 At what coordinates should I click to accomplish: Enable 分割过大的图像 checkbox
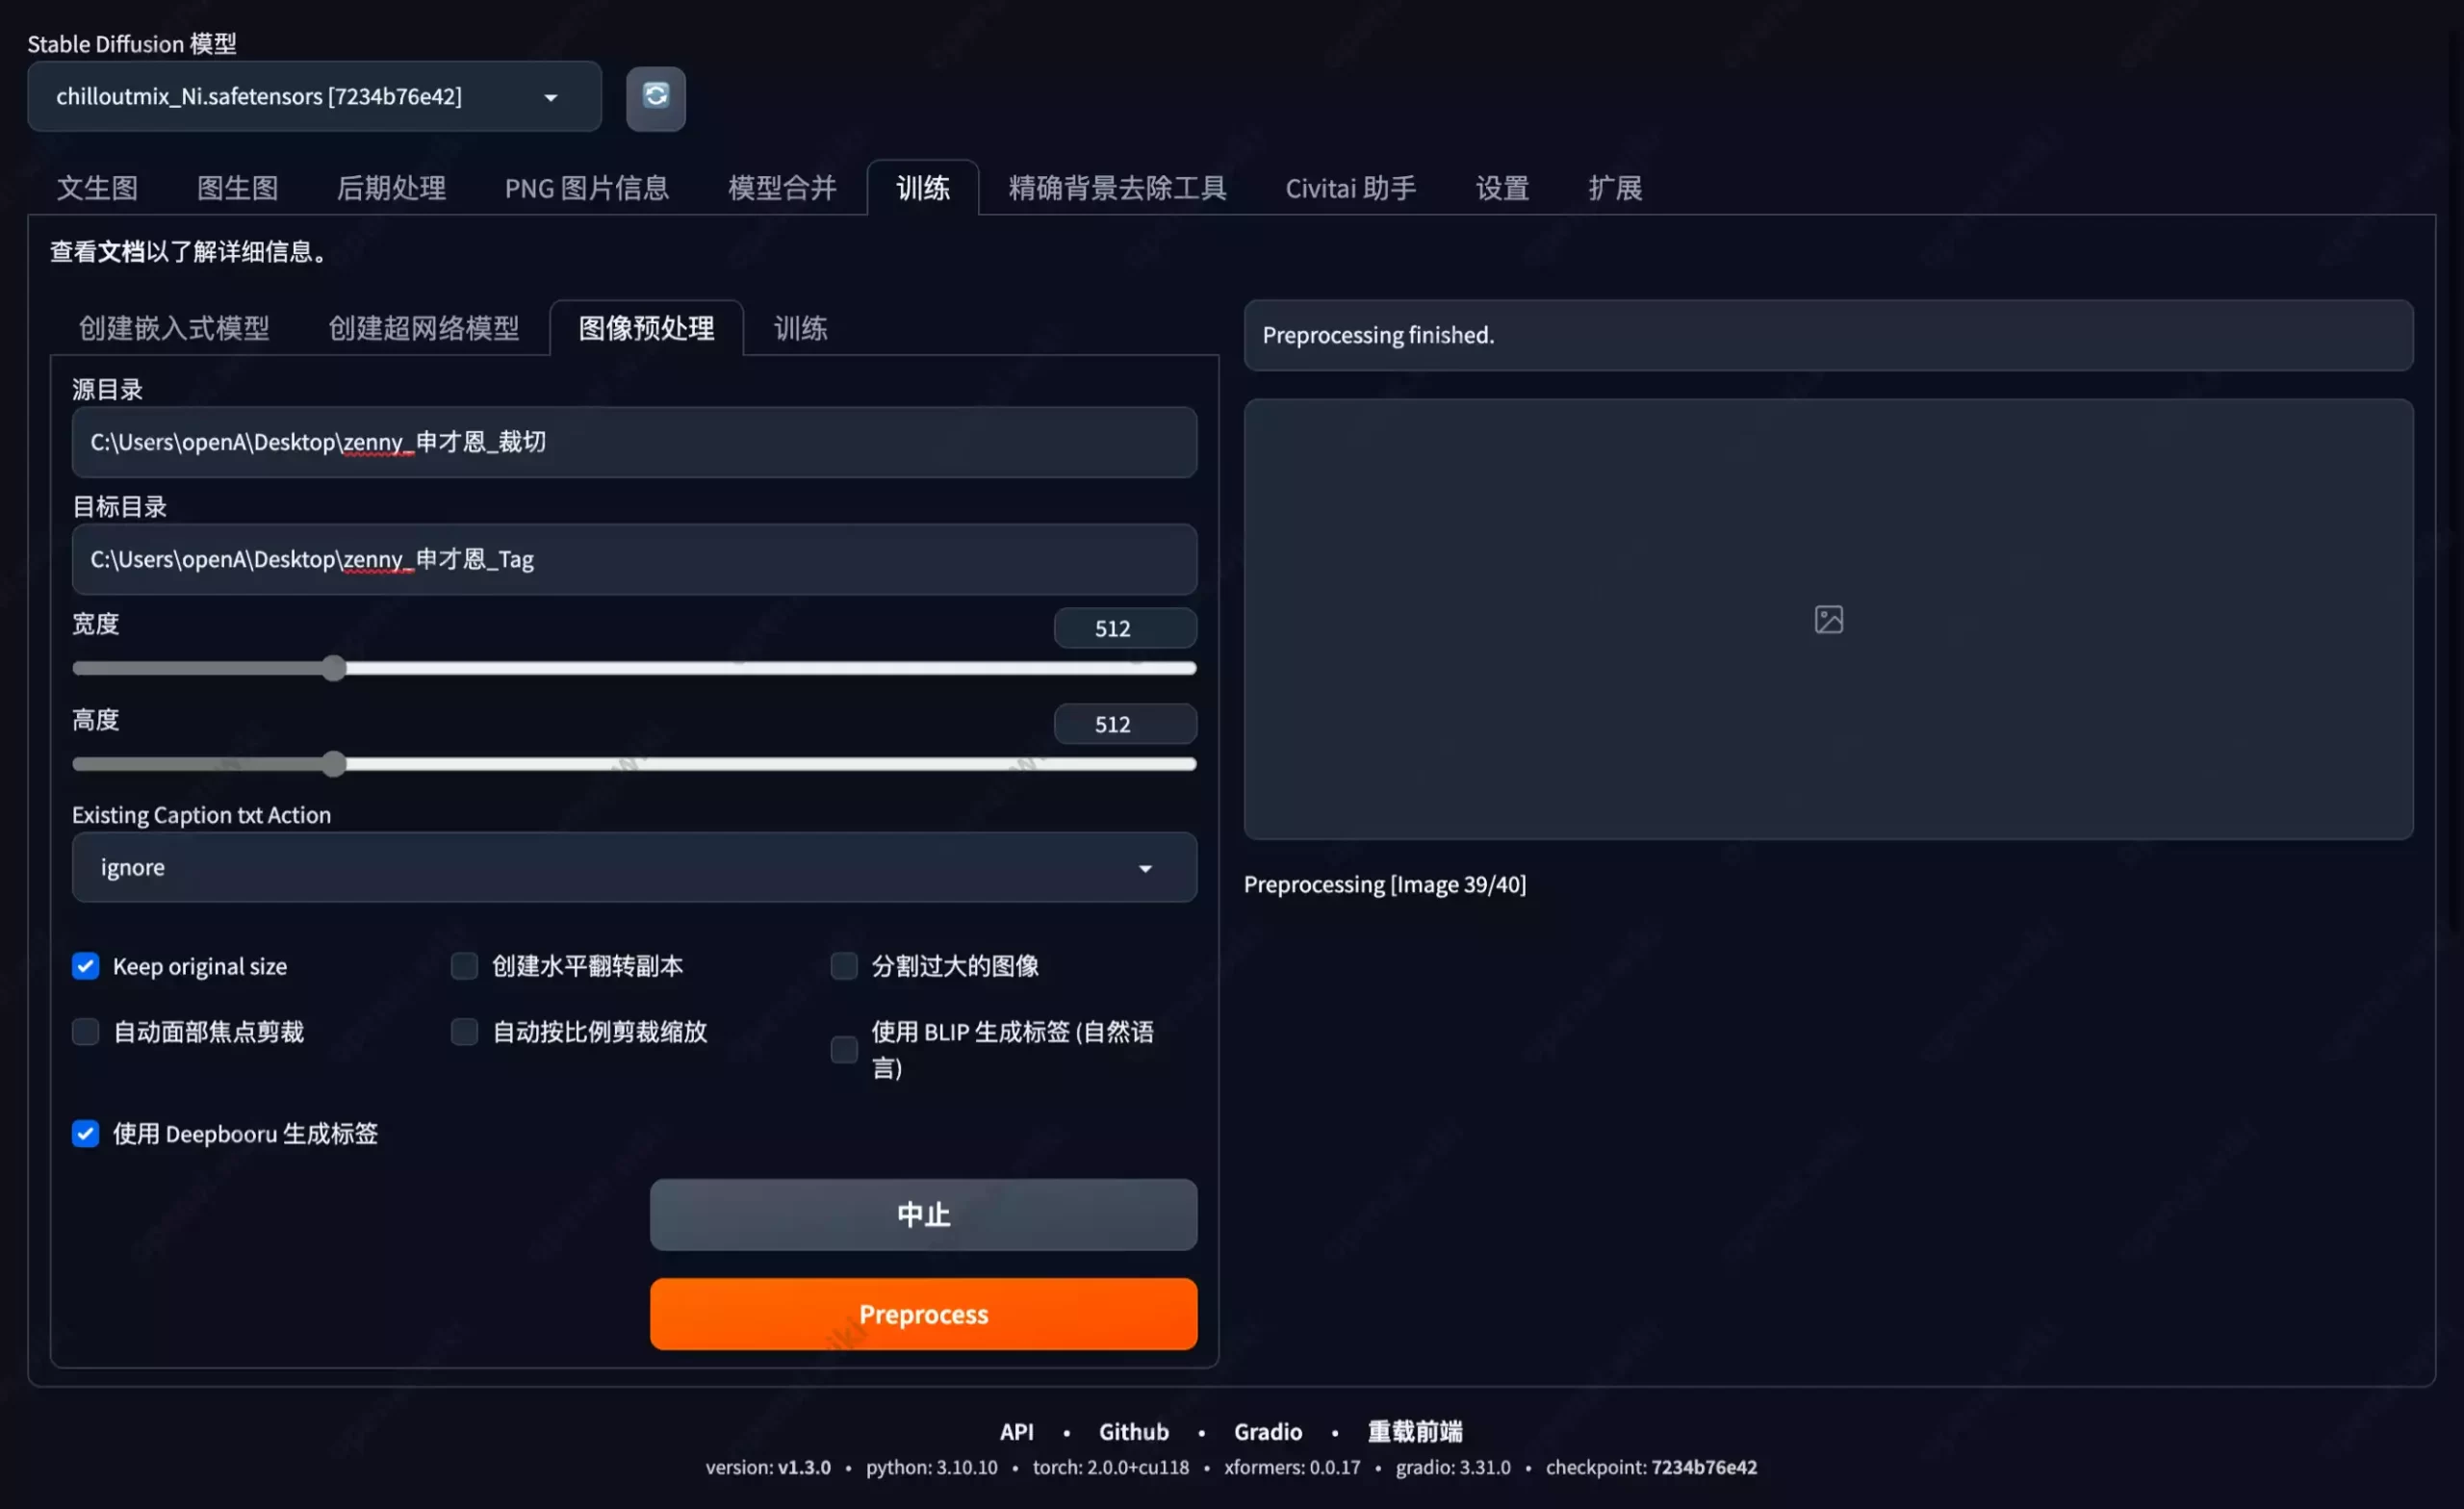coord(844,966)
